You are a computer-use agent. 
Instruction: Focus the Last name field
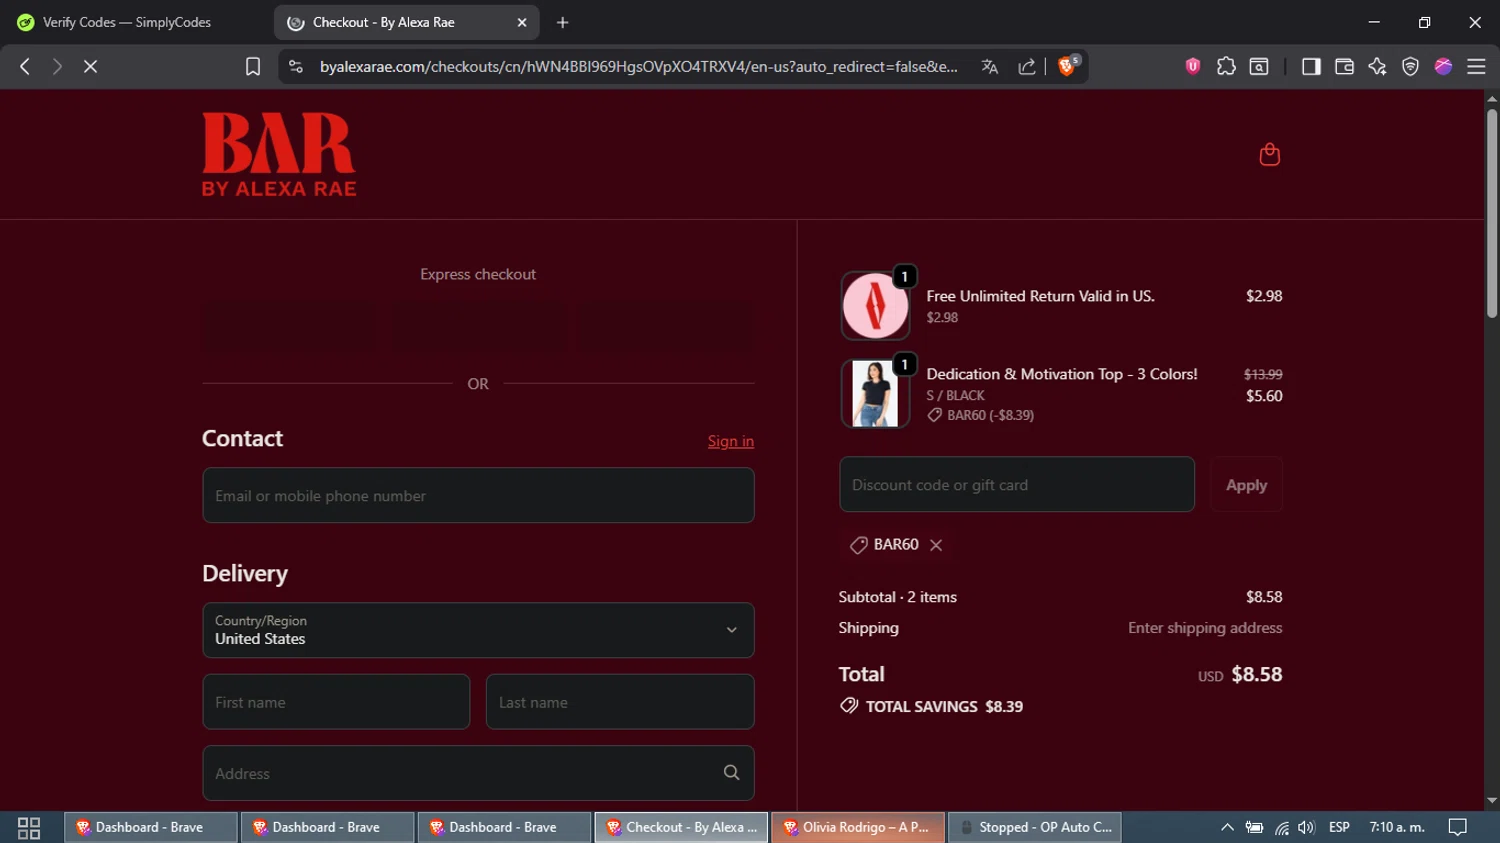point(620,702)
